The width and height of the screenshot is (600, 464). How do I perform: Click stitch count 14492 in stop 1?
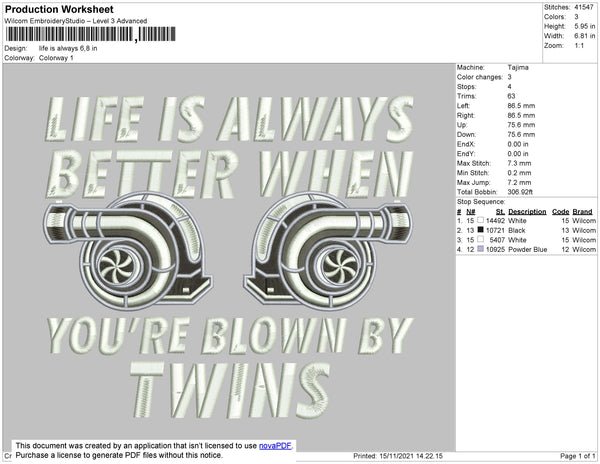pyautogui.click(x=495, y=221)
